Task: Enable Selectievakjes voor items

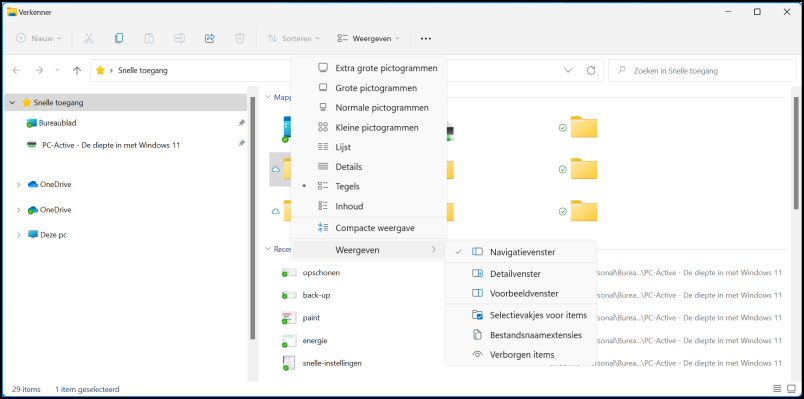Action: [520, 315]
